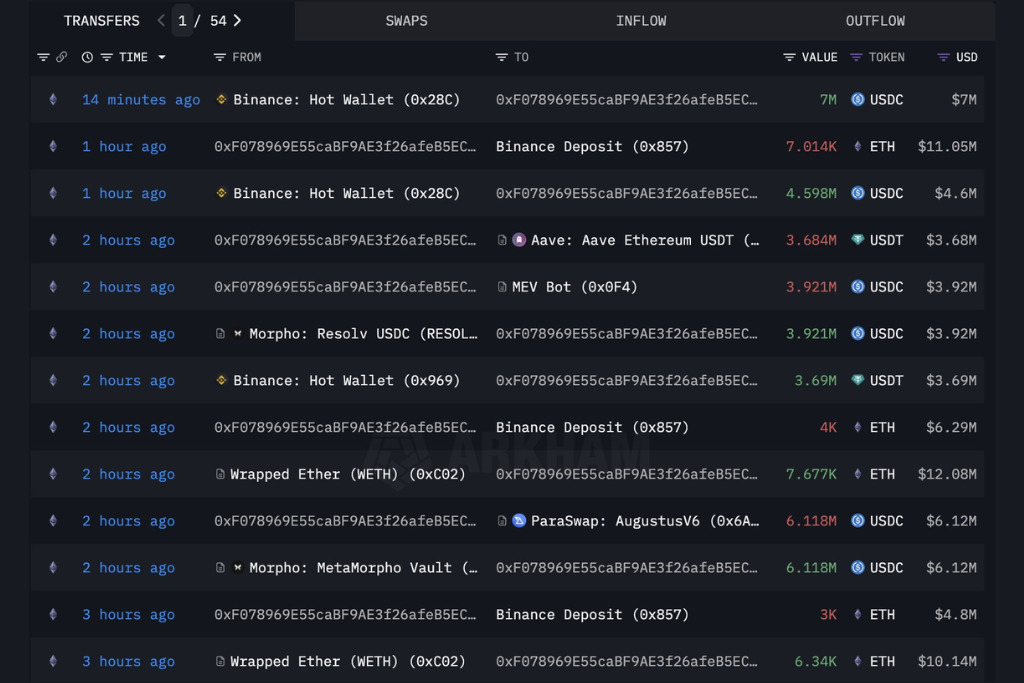
Task: Go to next transfers page
Action: pos(238,21)
